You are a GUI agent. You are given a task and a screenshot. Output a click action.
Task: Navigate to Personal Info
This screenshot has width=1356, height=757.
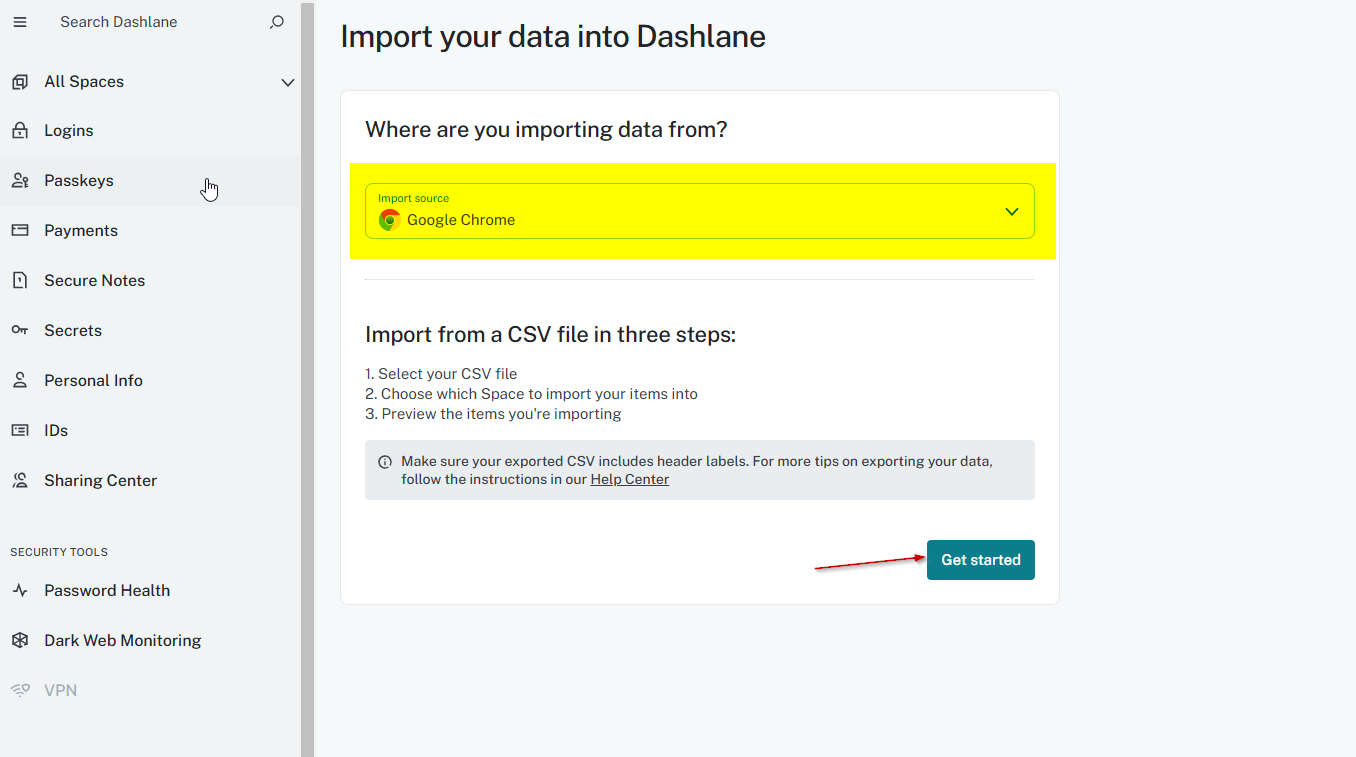[x=150, y=381]
